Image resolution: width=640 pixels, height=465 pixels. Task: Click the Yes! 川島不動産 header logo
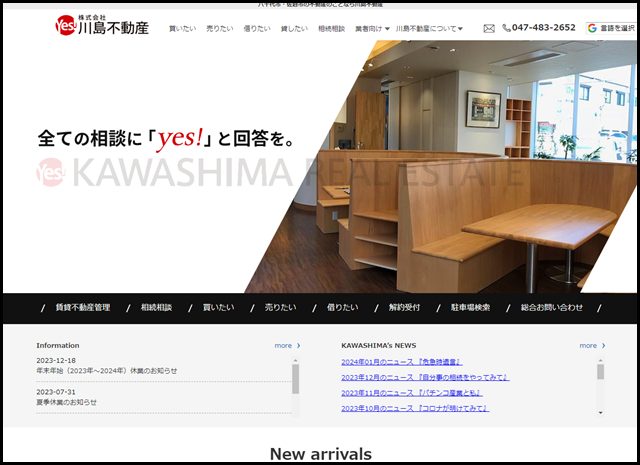102,25
